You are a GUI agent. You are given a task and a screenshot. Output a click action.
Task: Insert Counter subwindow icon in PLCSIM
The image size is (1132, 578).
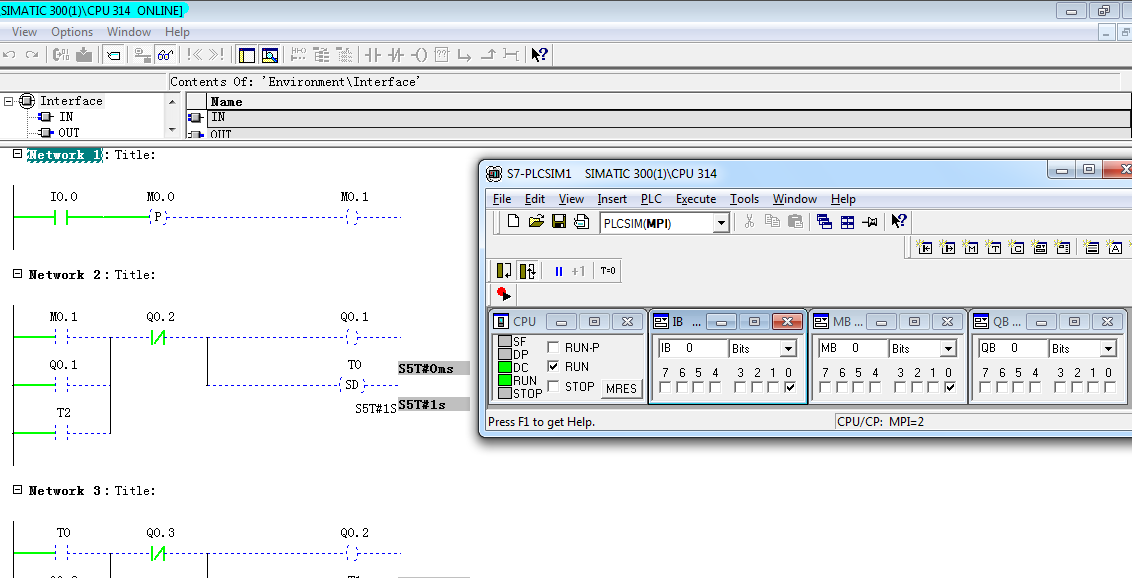click(1017, 248)
